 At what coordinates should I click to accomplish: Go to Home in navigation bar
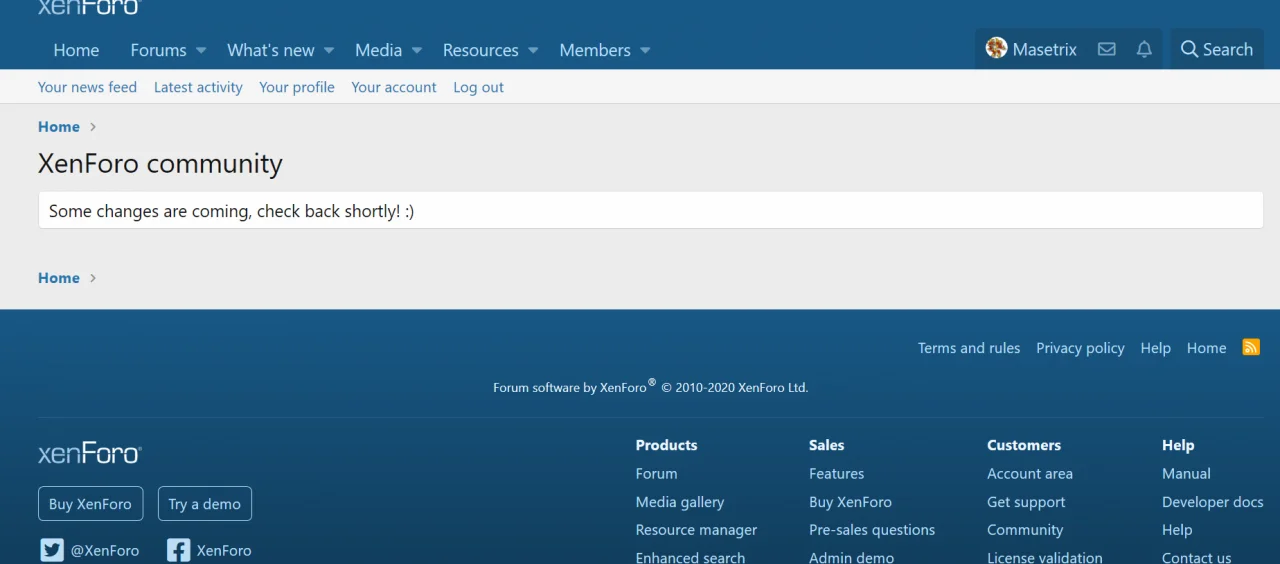pos(76,50)
